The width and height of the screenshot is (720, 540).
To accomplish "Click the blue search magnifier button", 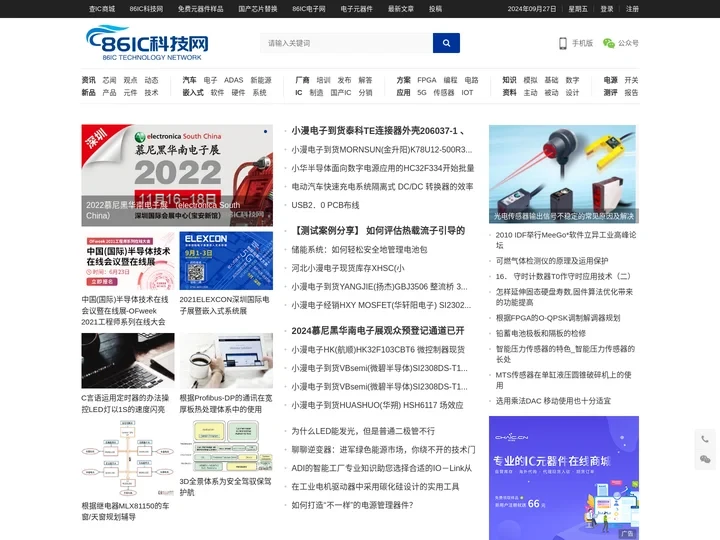I will click(446, 43).
